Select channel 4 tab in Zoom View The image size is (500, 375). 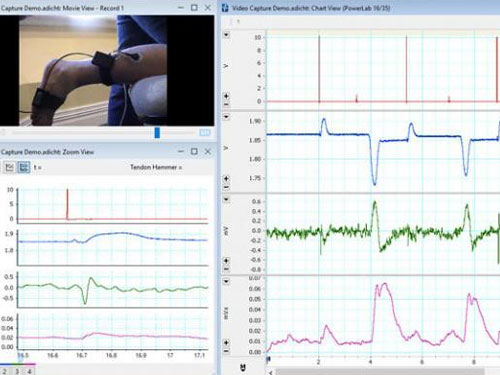pyautogui.click(x=29, y=371)
